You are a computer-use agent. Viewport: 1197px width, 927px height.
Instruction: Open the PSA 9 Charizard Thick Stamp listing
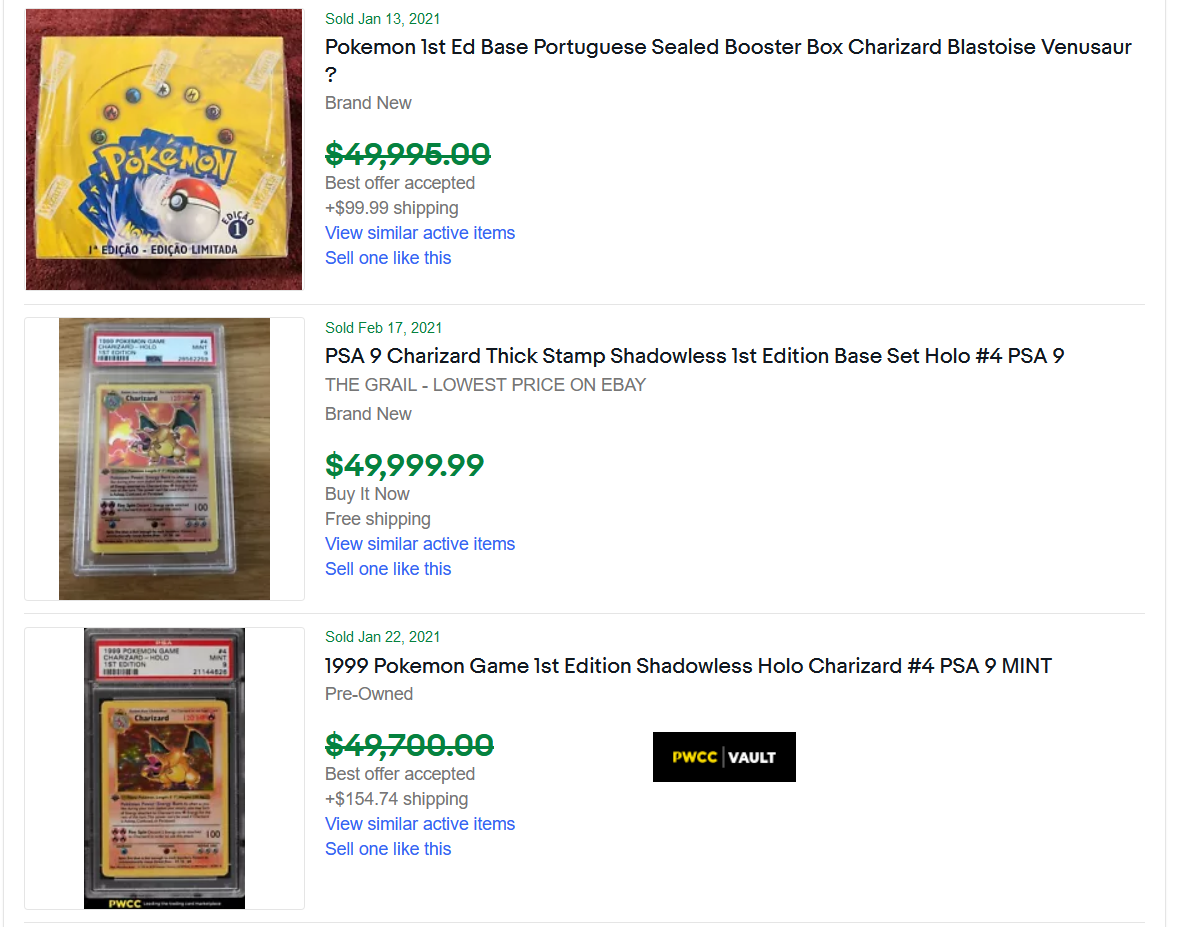(x=694, y=356)
